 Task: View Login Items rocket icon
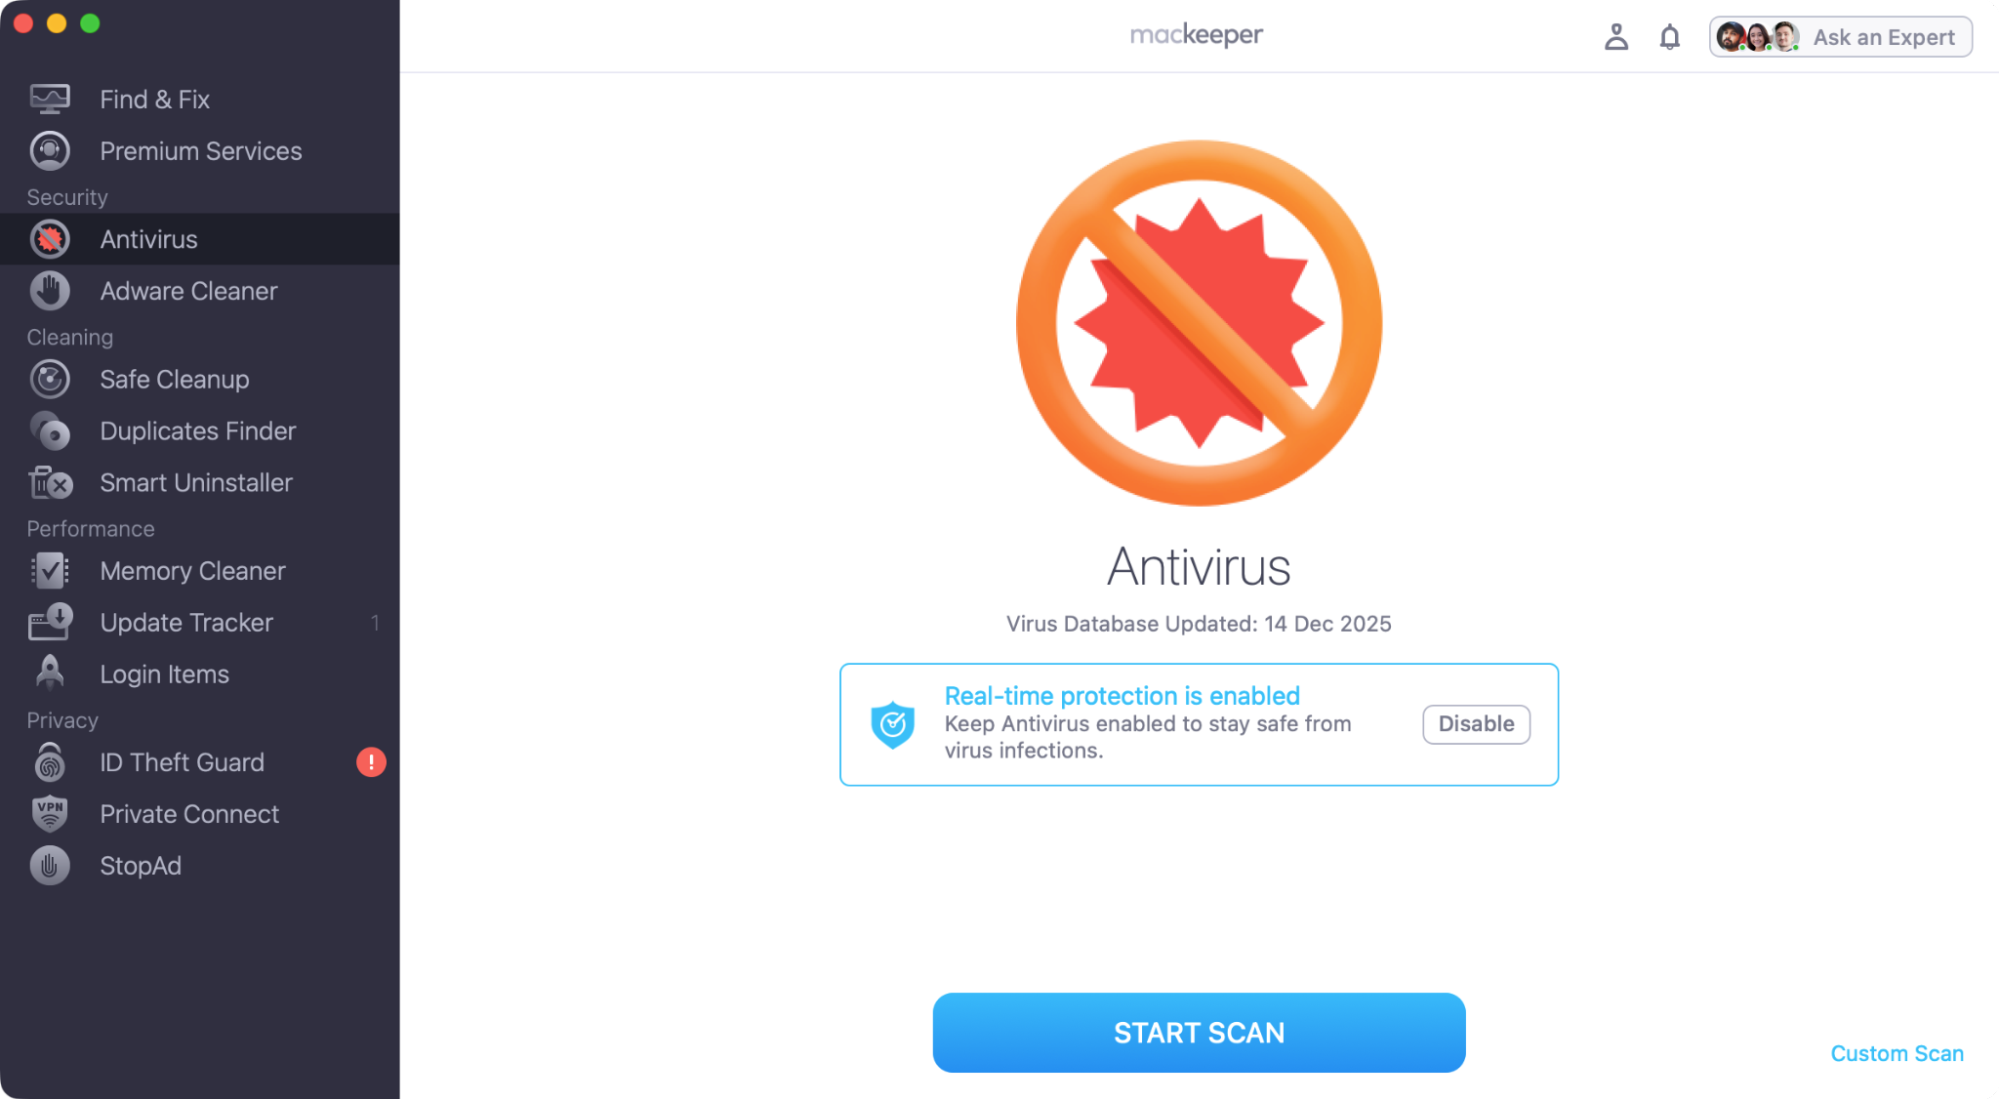(x=48, y=674)
